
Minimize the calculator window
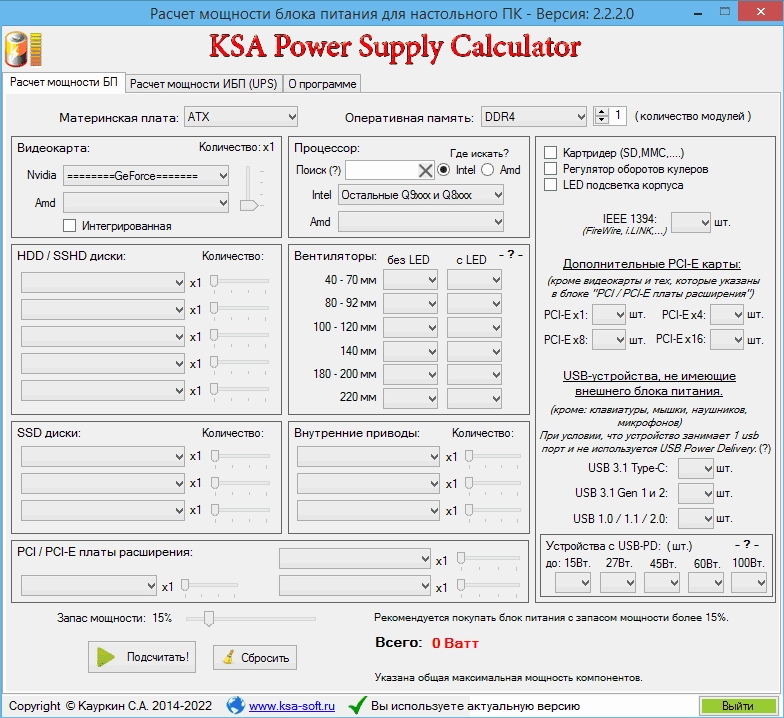(x=698, y=12)
